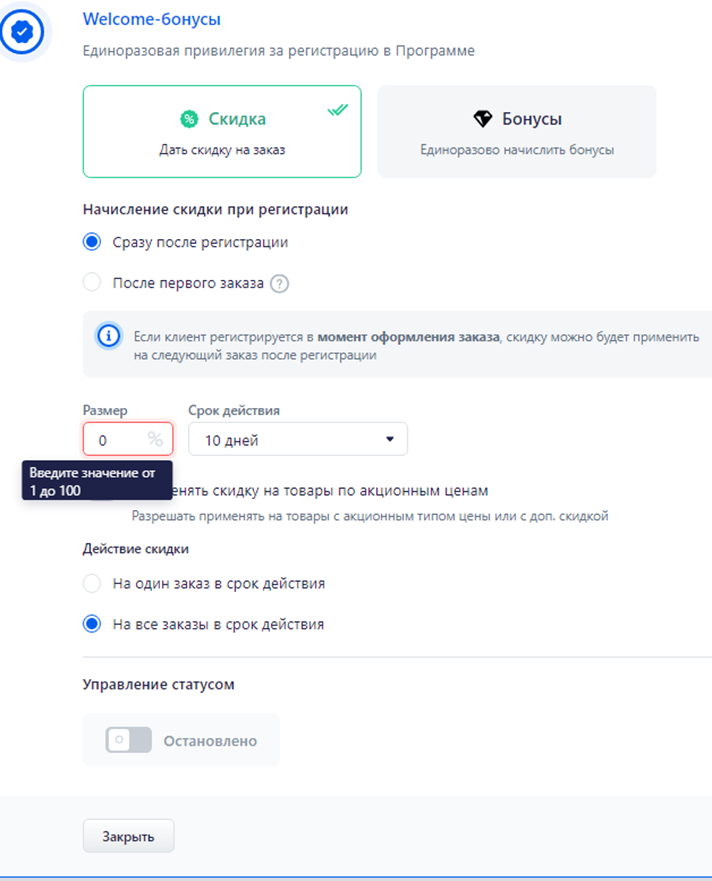
Task: Select the Скидка option card
Action: pos(222,131)
